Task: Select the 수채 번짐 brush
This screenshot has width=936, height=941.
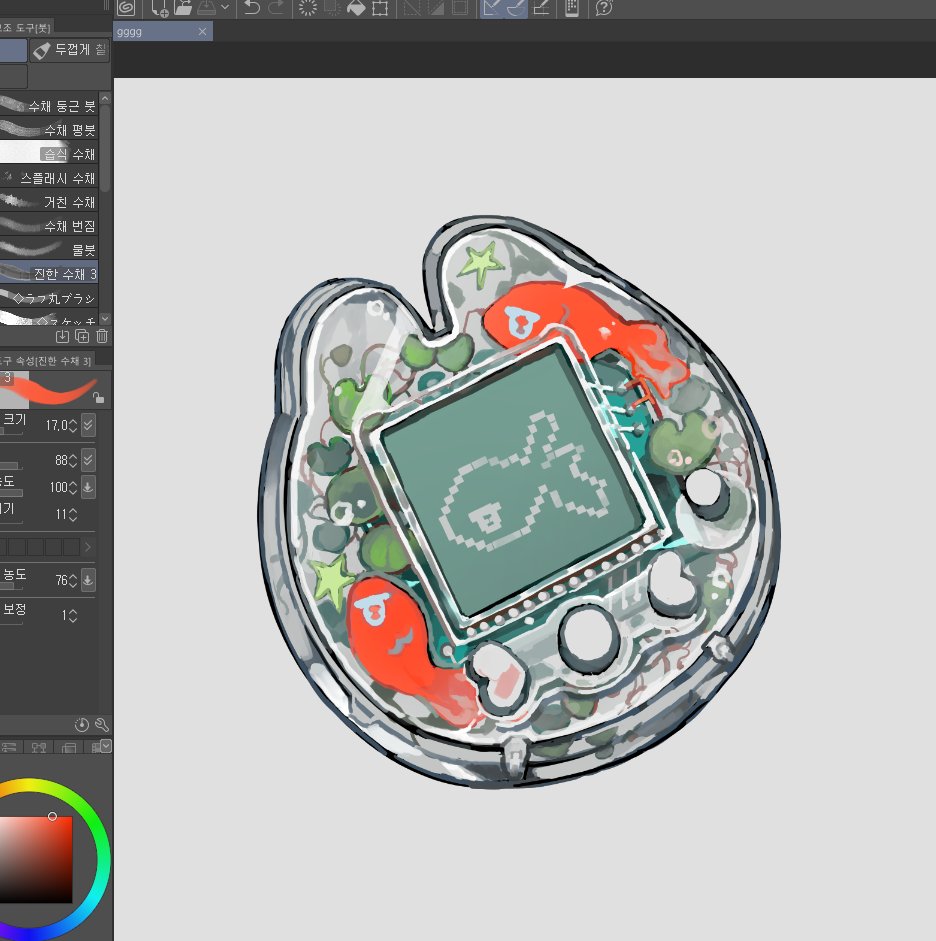Action: (49, 226)
